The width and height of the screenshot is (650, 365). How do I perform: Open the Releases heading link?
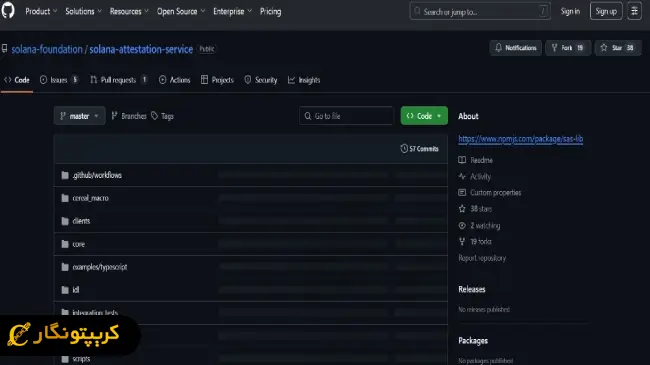pos(472,290)
